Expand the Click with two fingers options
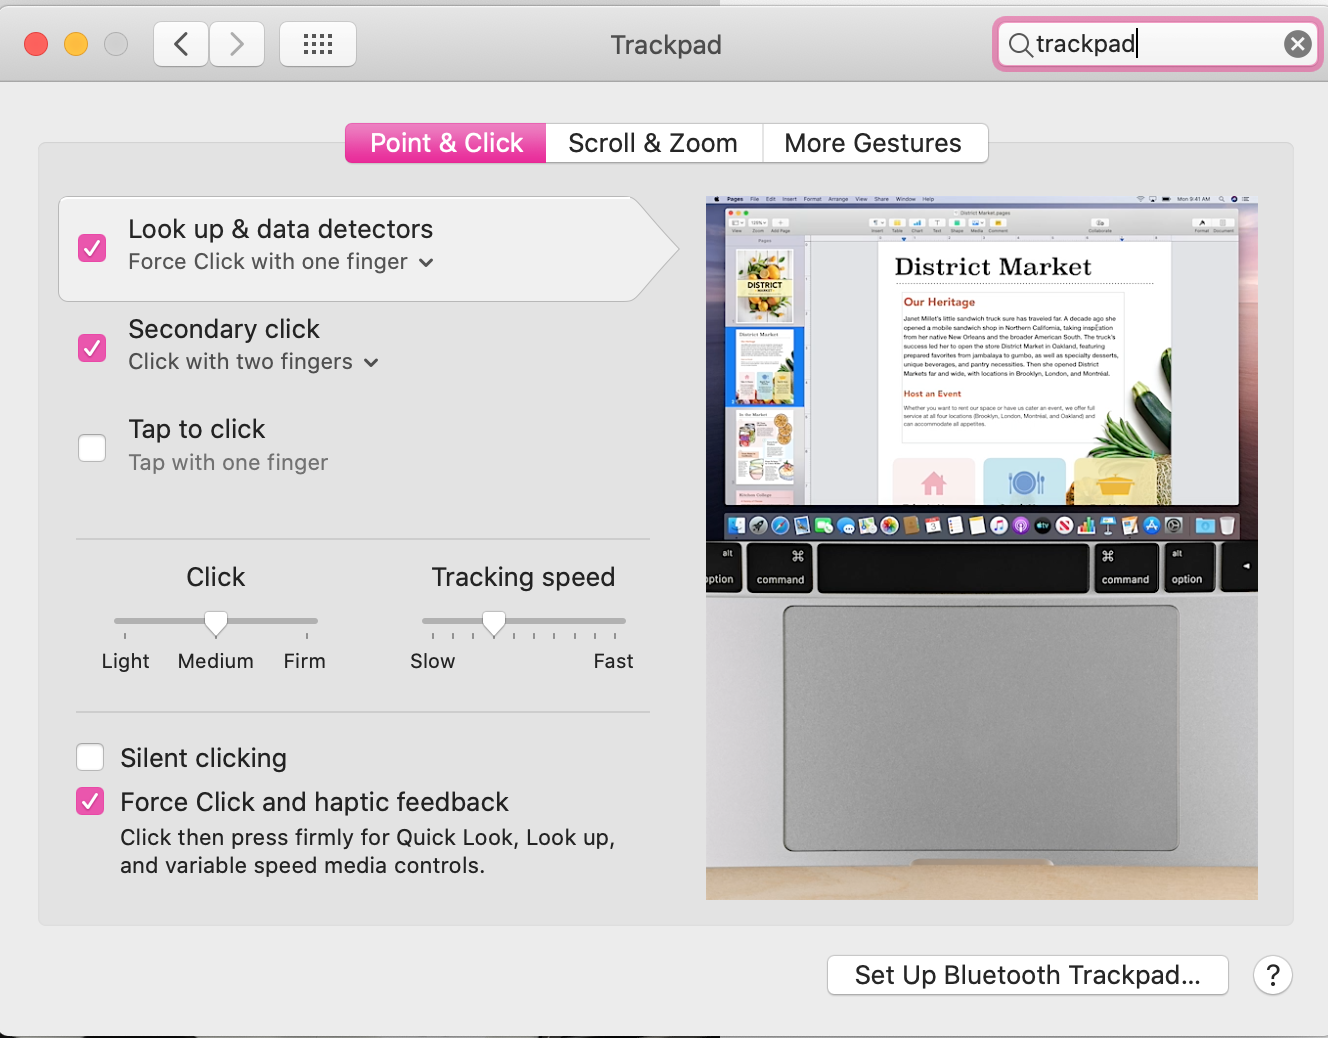The width and height of the screenshot is (1328, 1038). point(371,363)
